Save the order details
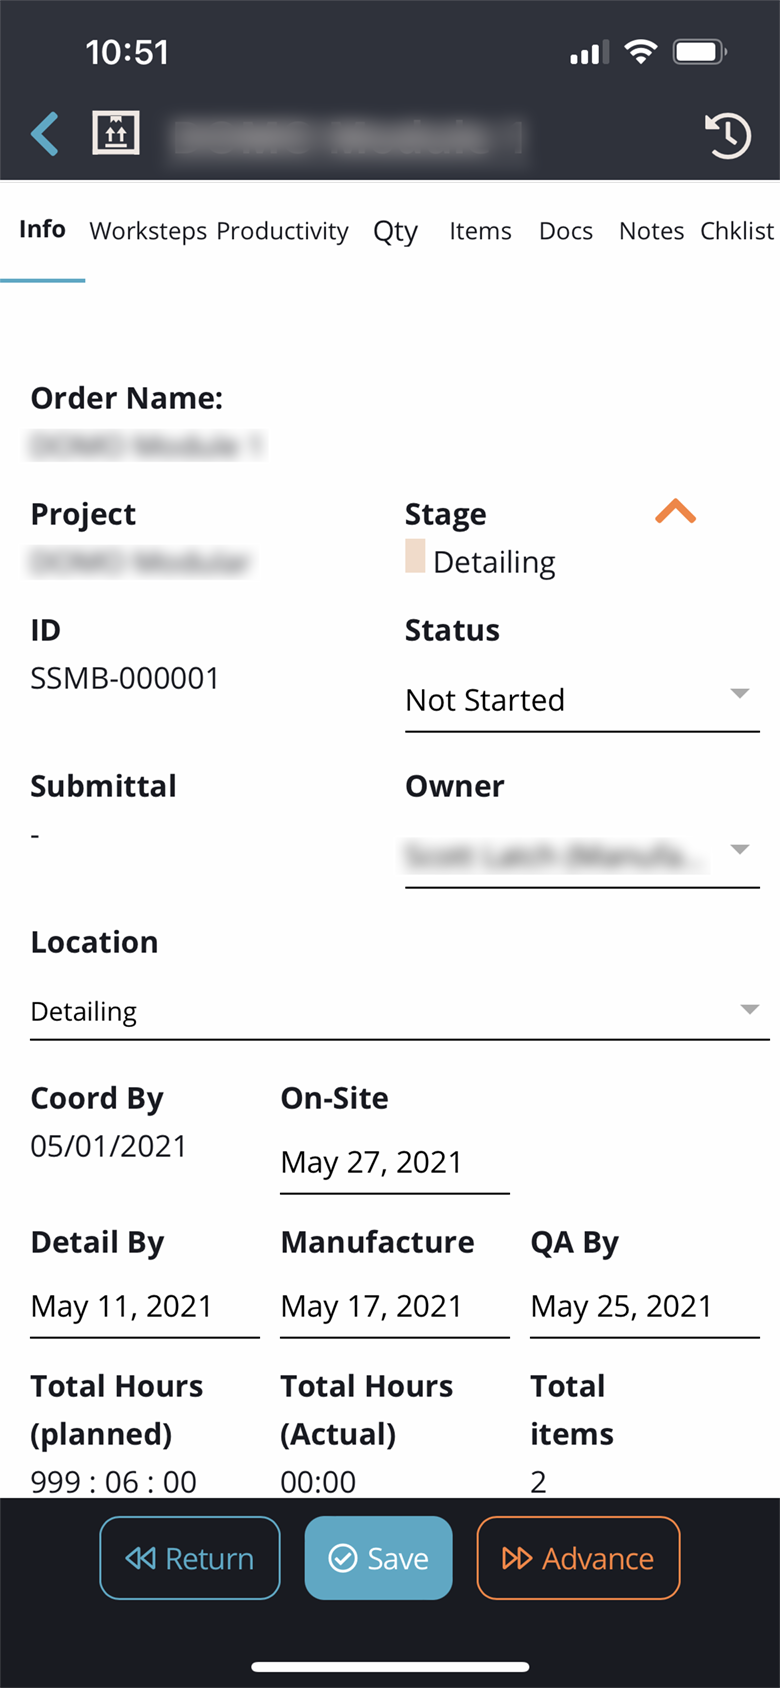Viewport: 780px width, 1688px height. coord(378,1557)
